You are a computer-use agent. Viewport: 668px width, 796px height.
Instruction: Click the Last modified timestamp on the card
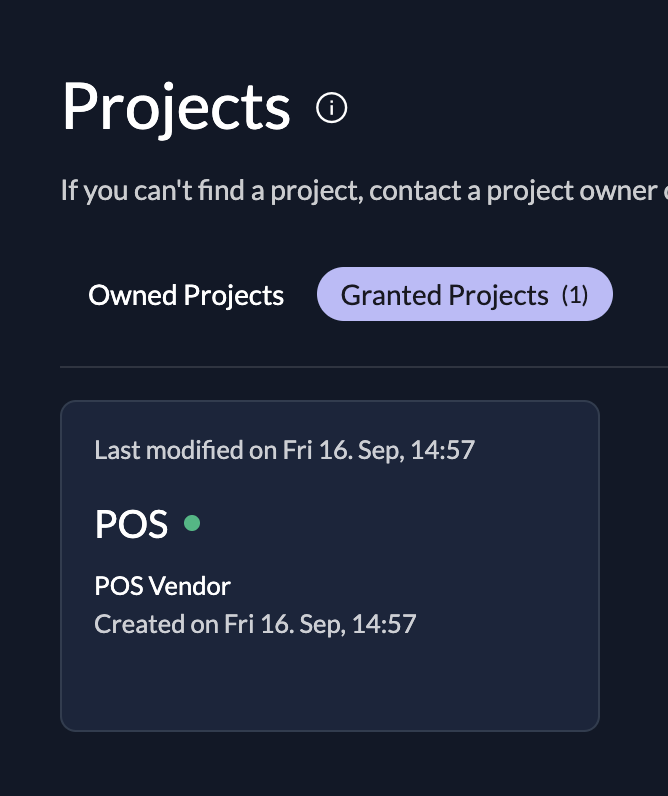pos(284,450)
